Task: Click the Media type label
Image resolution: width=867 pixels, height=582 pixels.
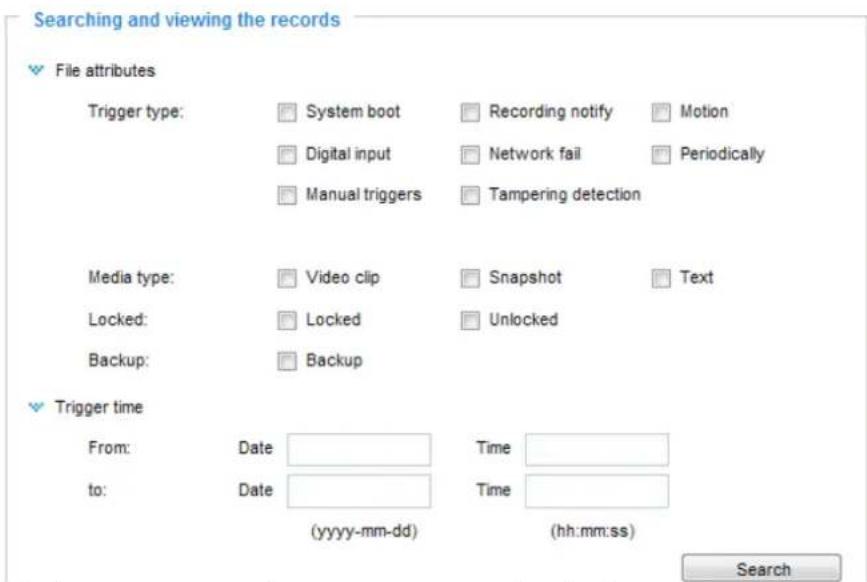Action: pyautogui.click(x=131, y=277)
